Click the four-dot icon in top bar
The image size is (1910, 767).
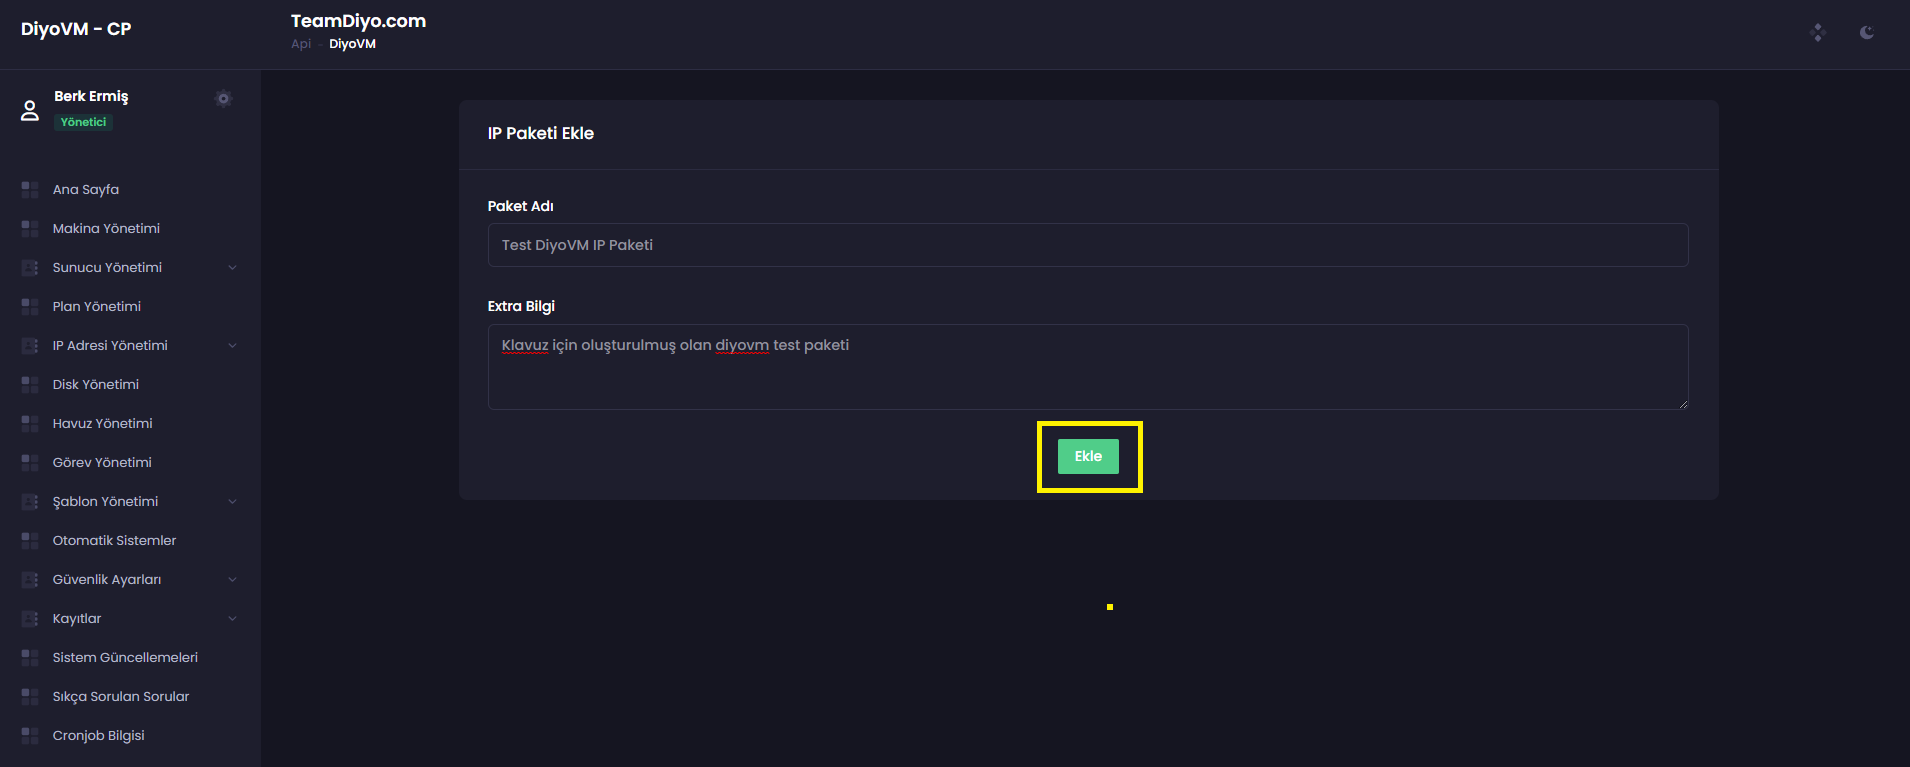1818,32
